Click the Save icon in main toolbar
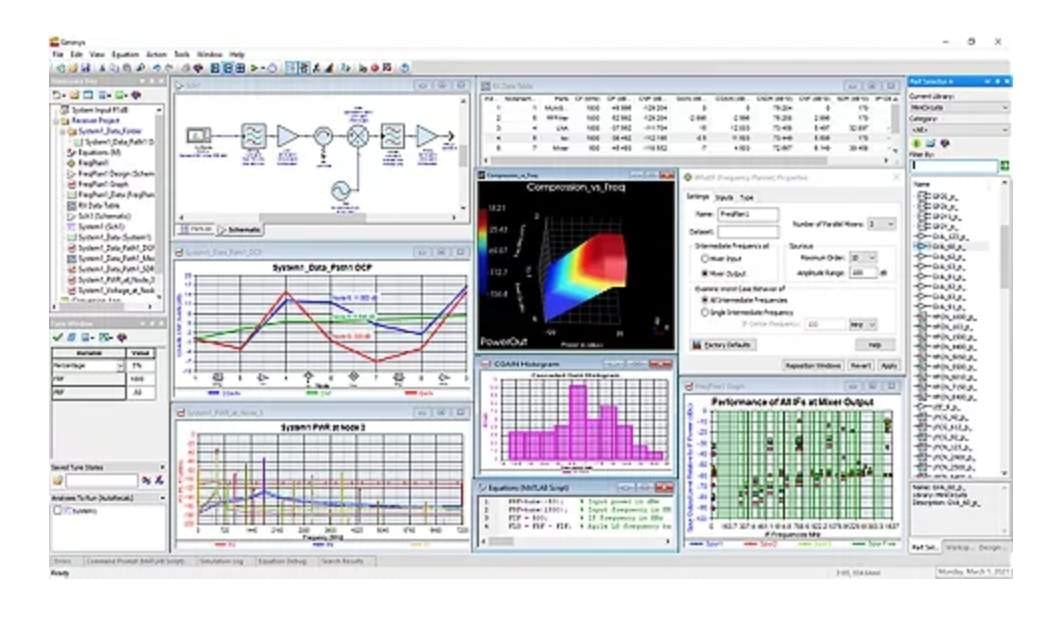Screen dimensions: 1054x636 coord(86,68)
